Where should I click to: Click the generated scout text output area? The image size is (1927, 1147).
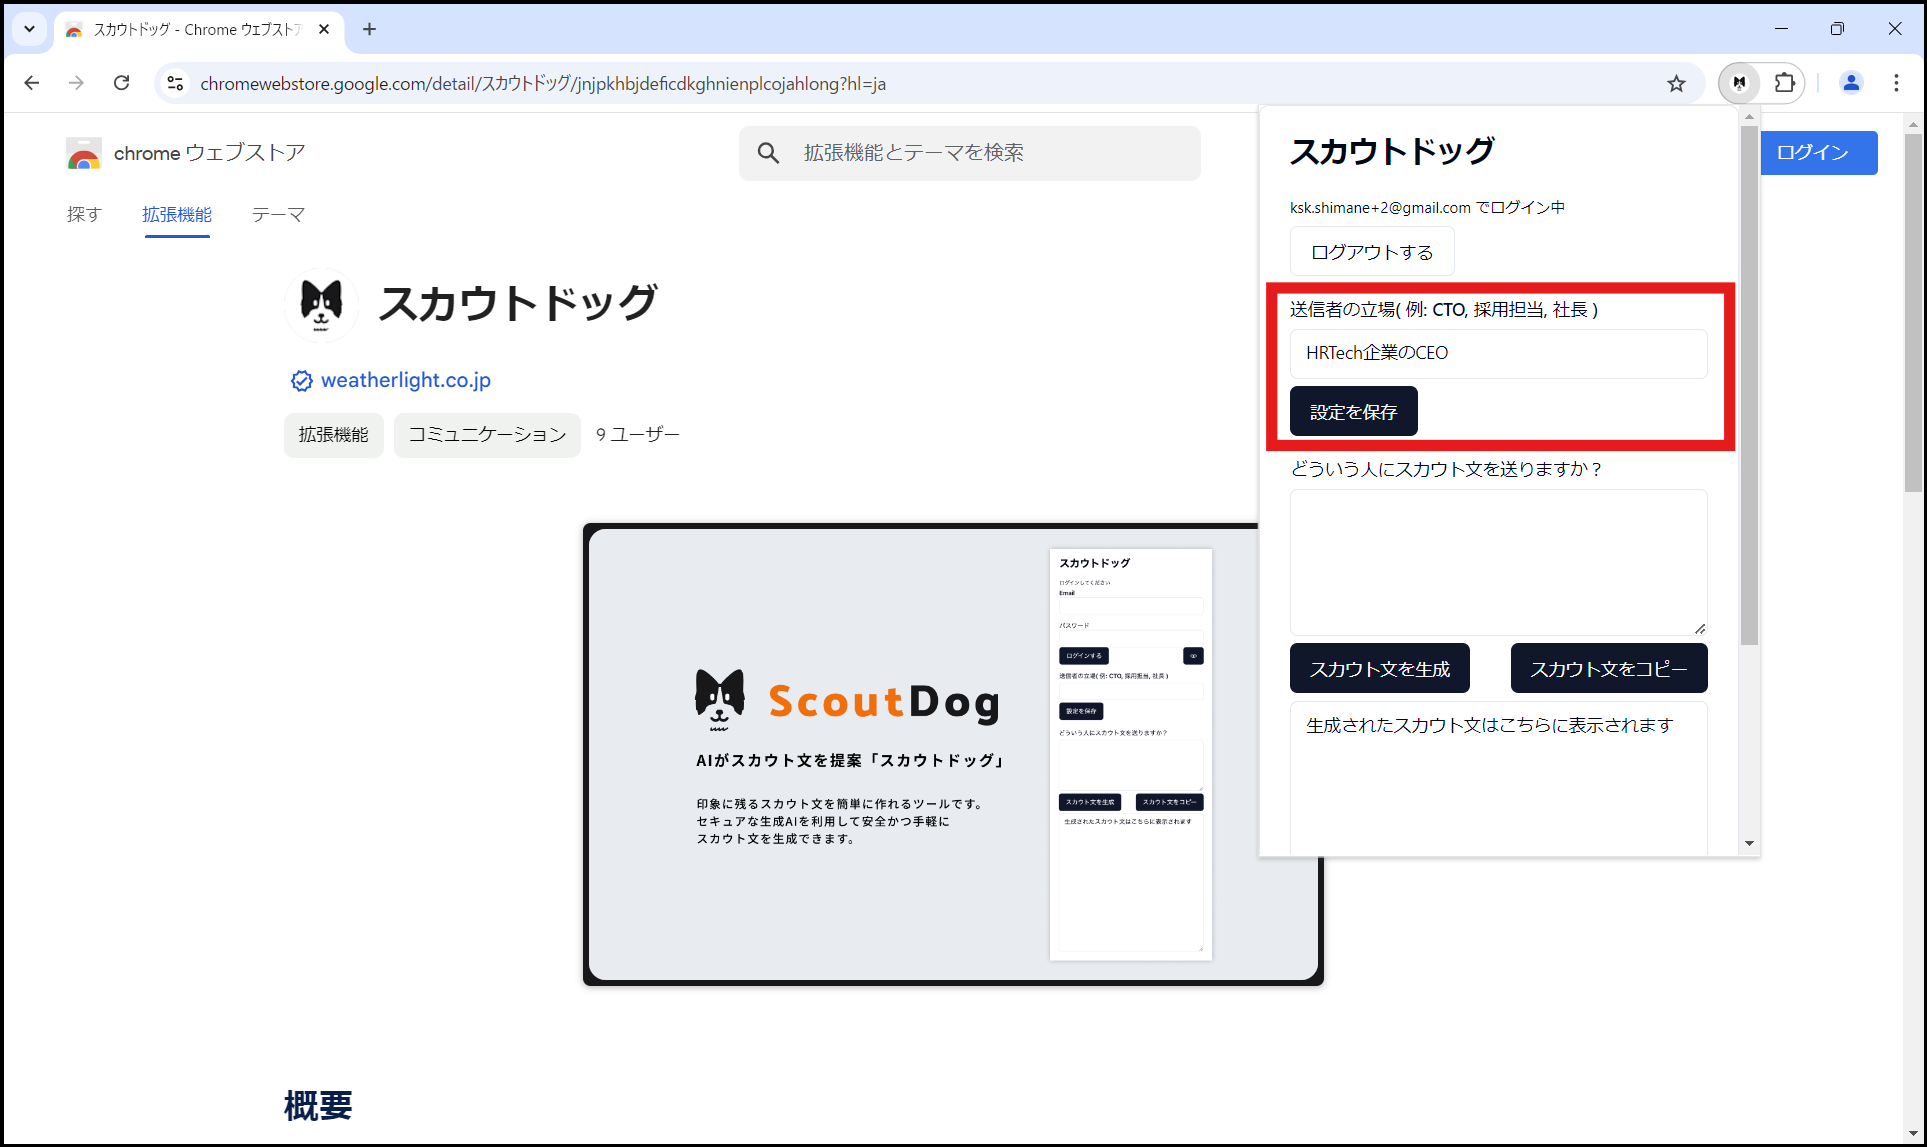pyautogui.click(x=1498, y=778)
